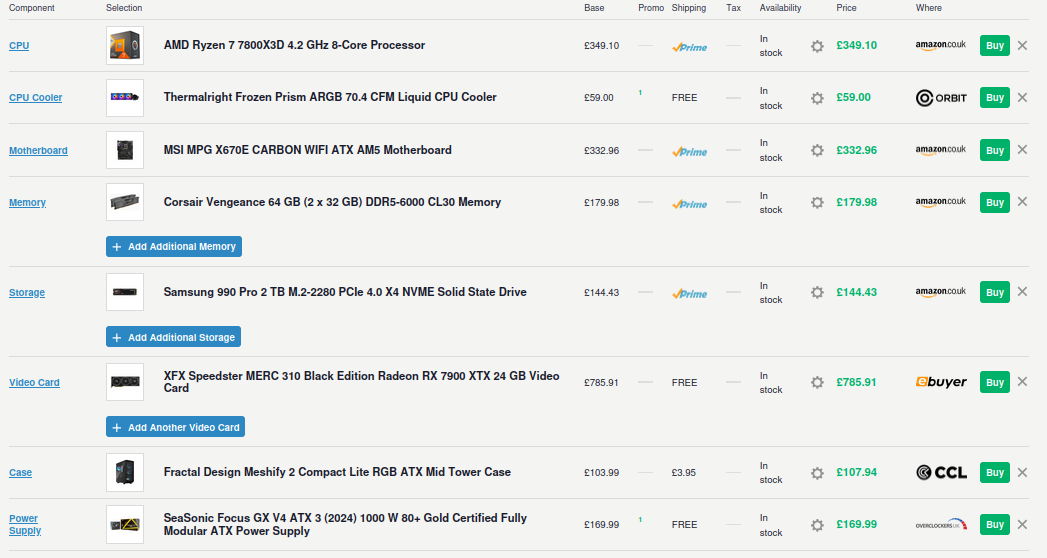Remove Fractal Design Meshify case with X
The height and width of the screenshot is (558, 1047).
click(1022, 472)
